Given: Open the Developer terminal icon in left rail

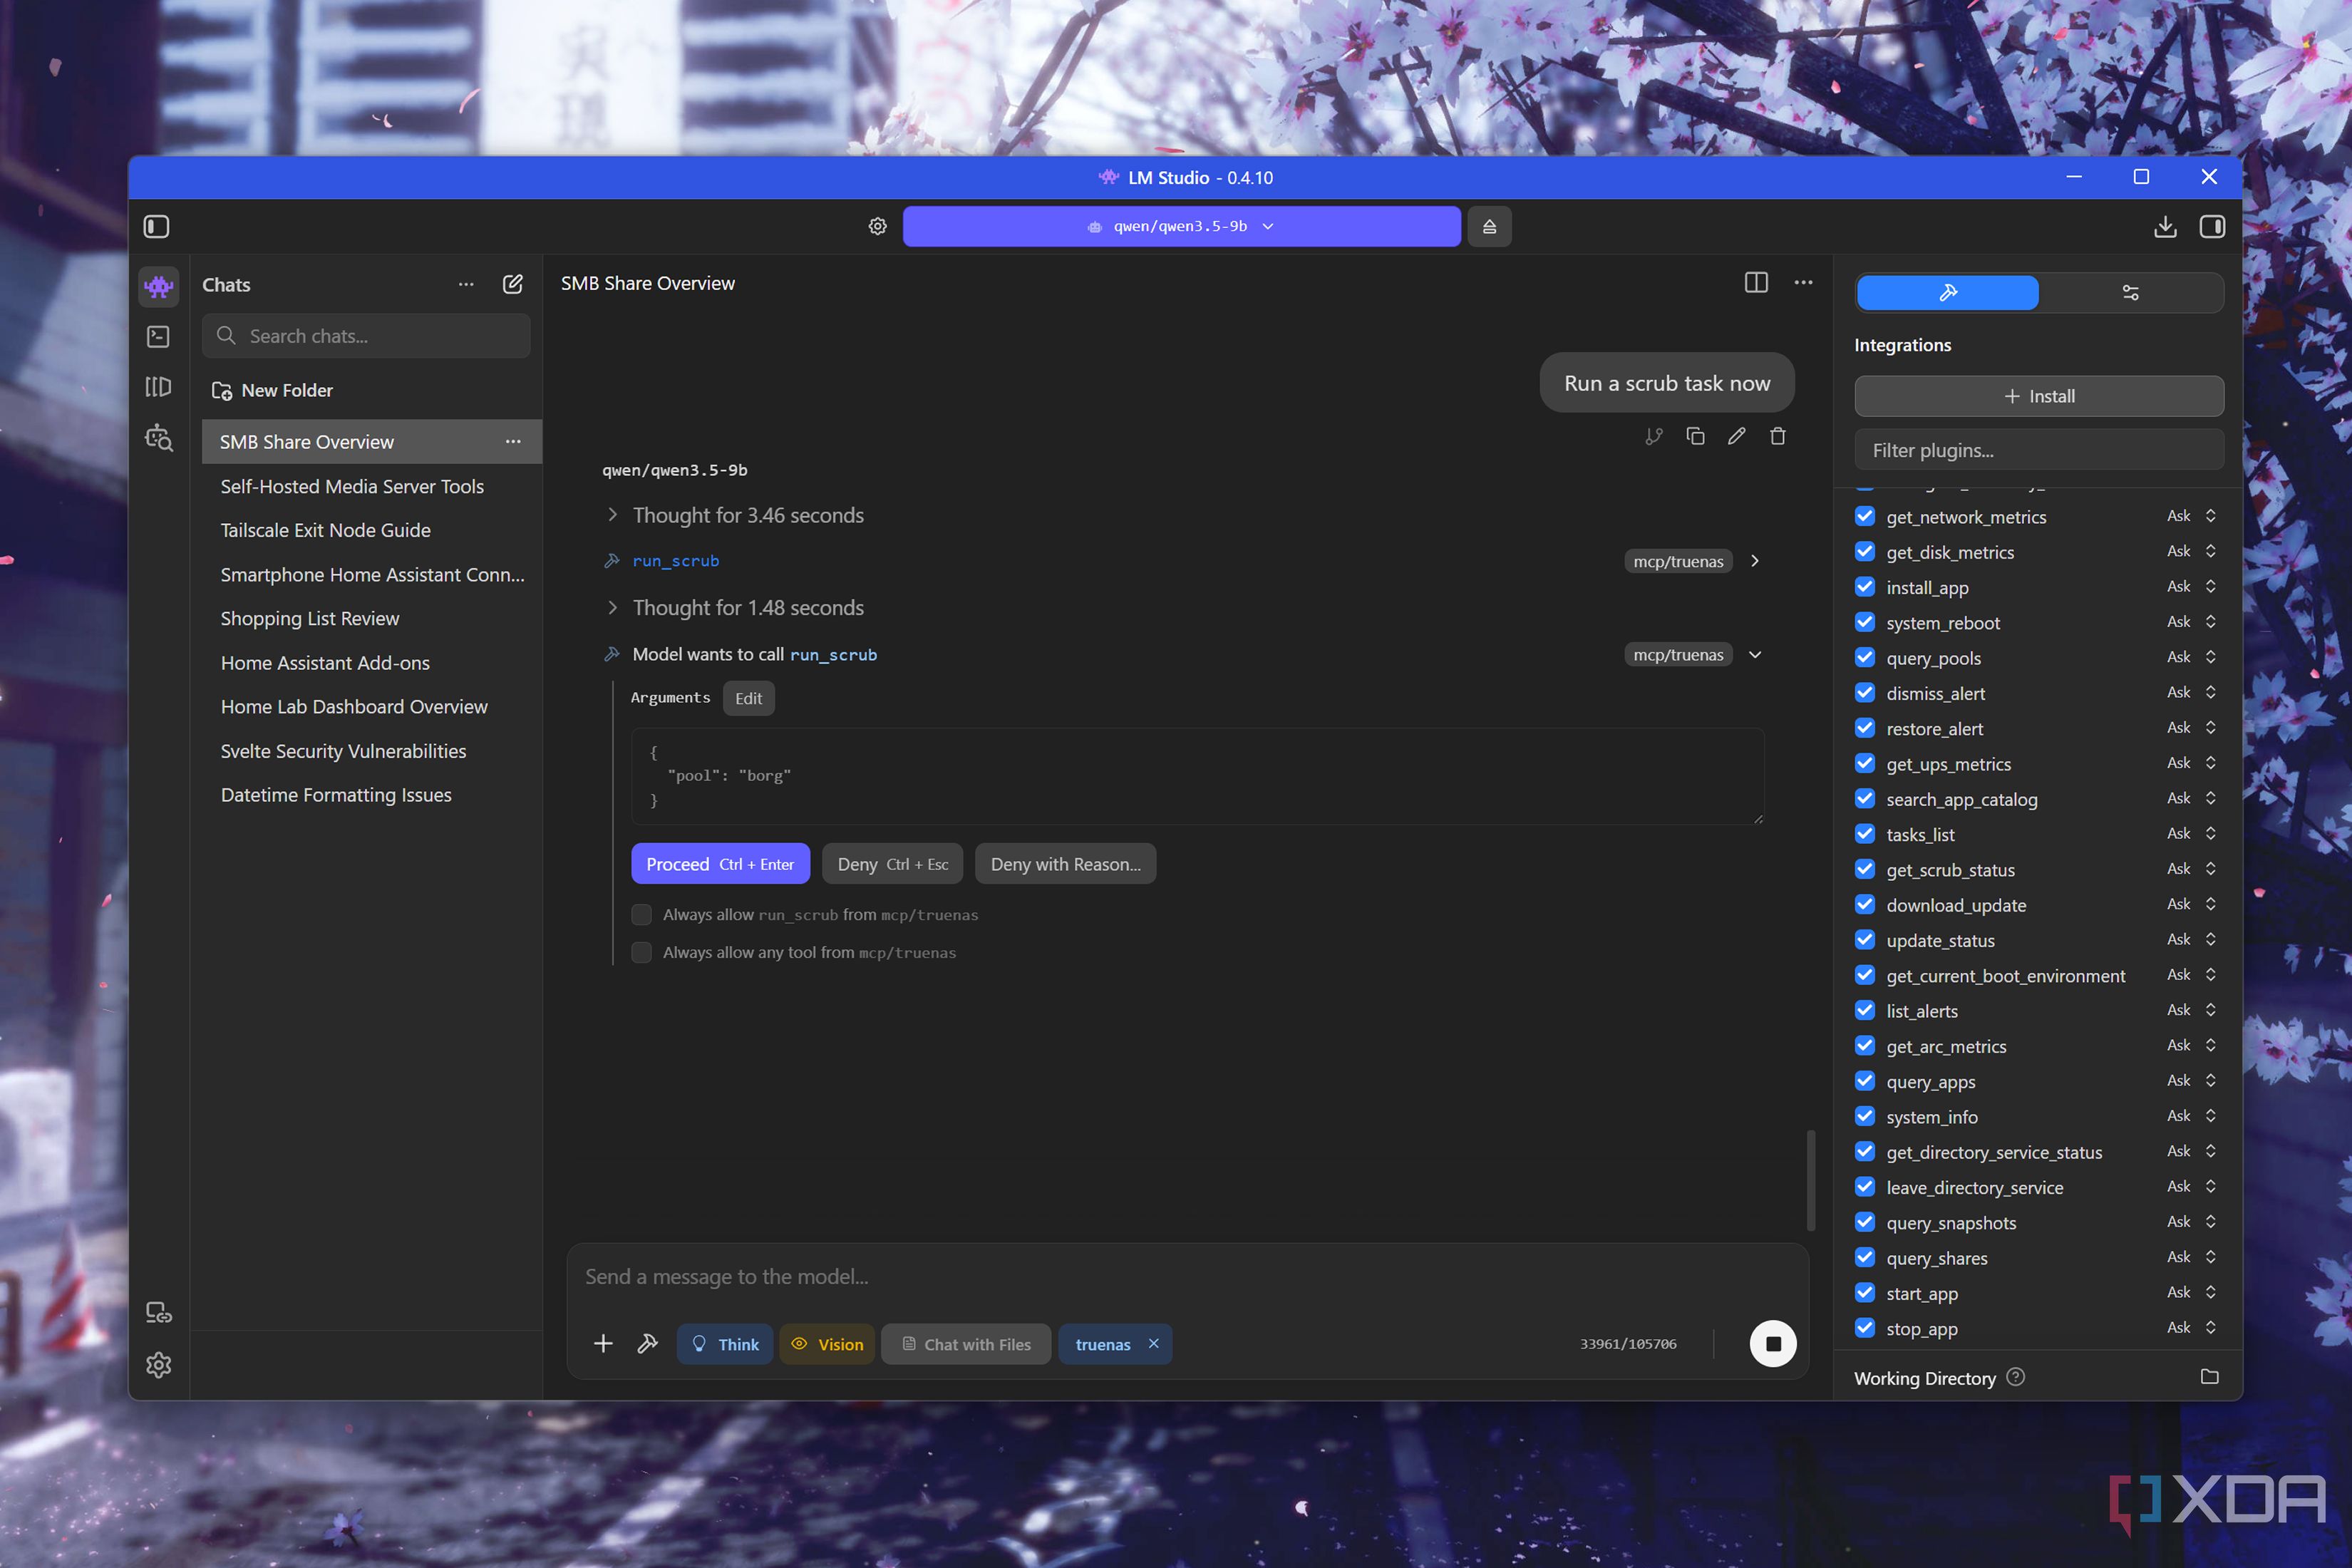Looking at the screenshot, I should 159,337.
